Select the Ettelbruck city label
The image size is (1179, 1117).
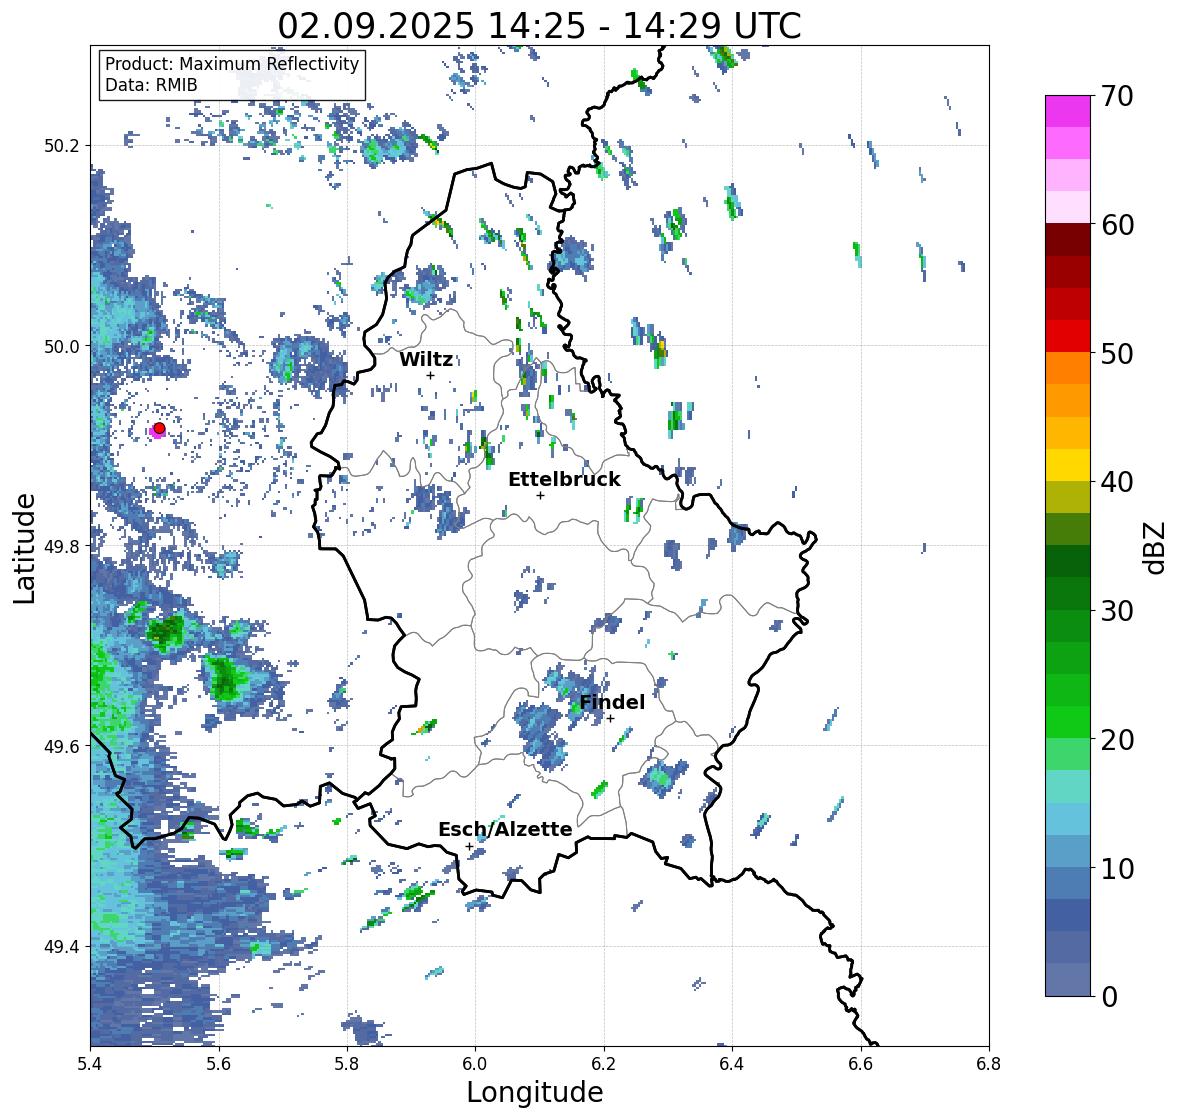(564, 479)
